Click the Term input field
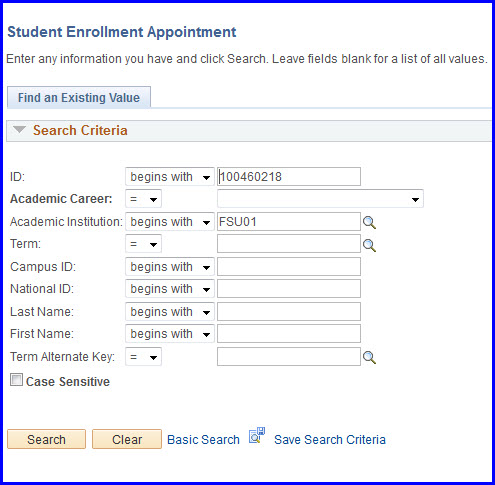Viewport: 495px width, 485px height. [x=289, y=244]
